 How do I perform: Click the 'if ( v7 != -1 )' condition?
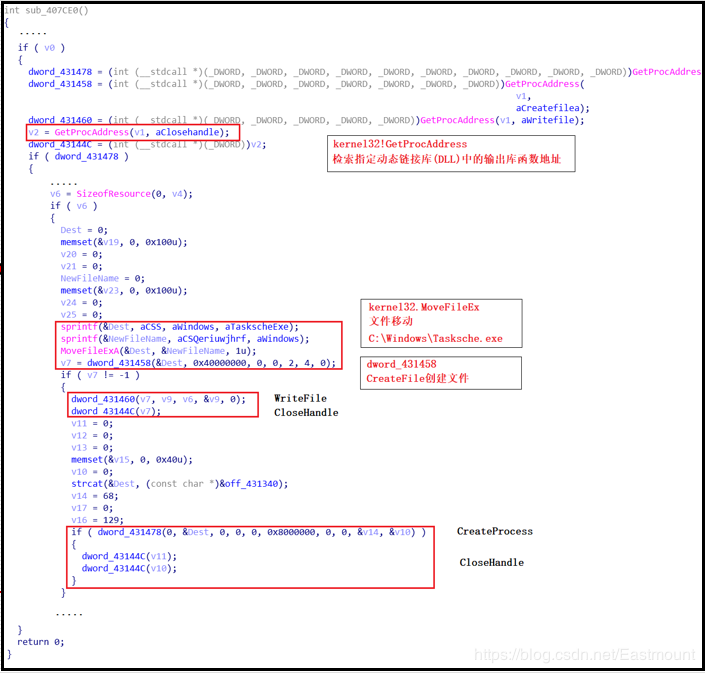point(100,375)
